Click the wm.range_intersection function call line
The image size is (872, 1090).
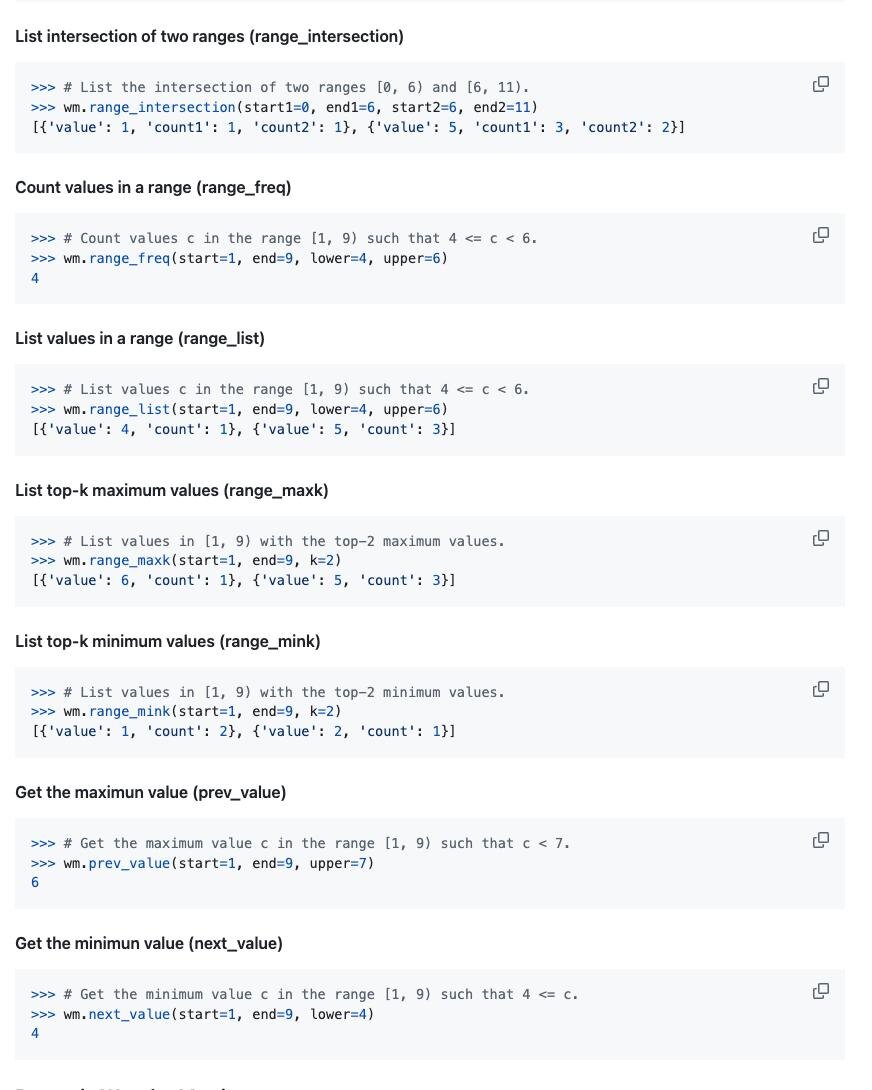[284, 107]
